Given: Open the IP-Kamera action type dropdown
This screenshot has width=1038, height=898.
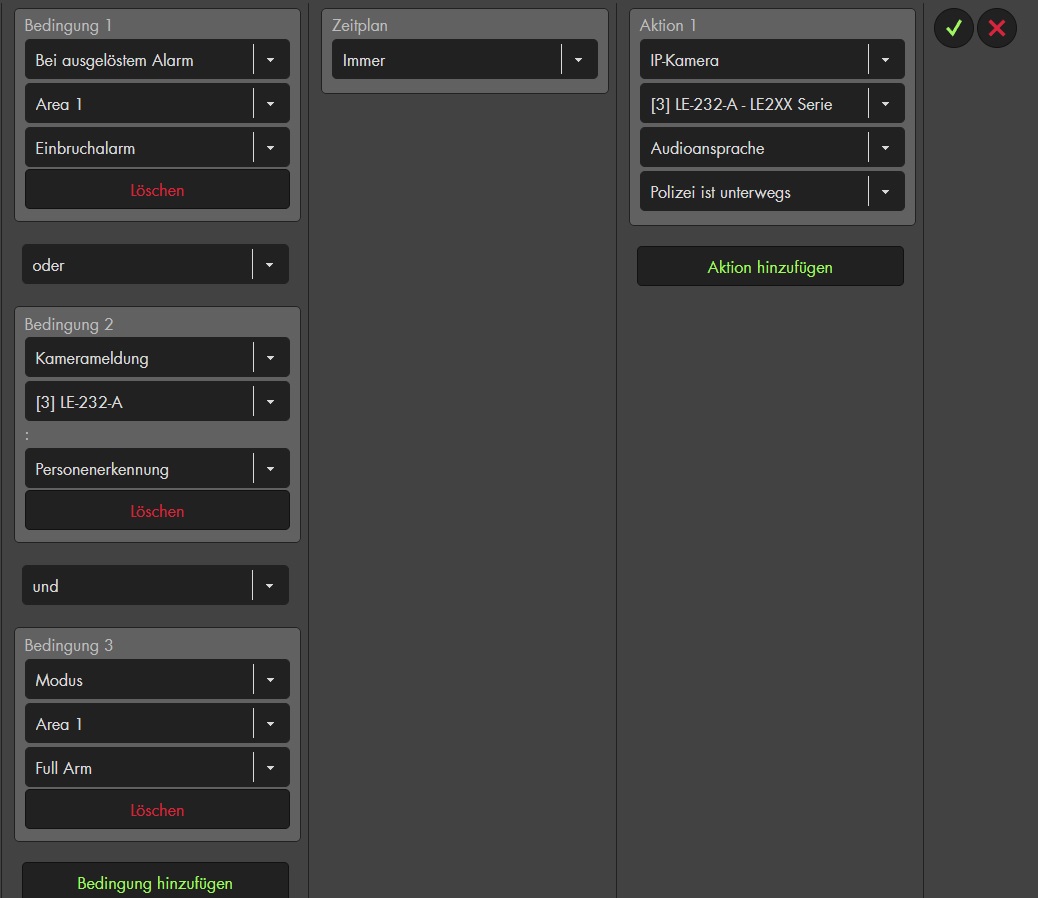Looking at the screenshot, I should (771, 60).
